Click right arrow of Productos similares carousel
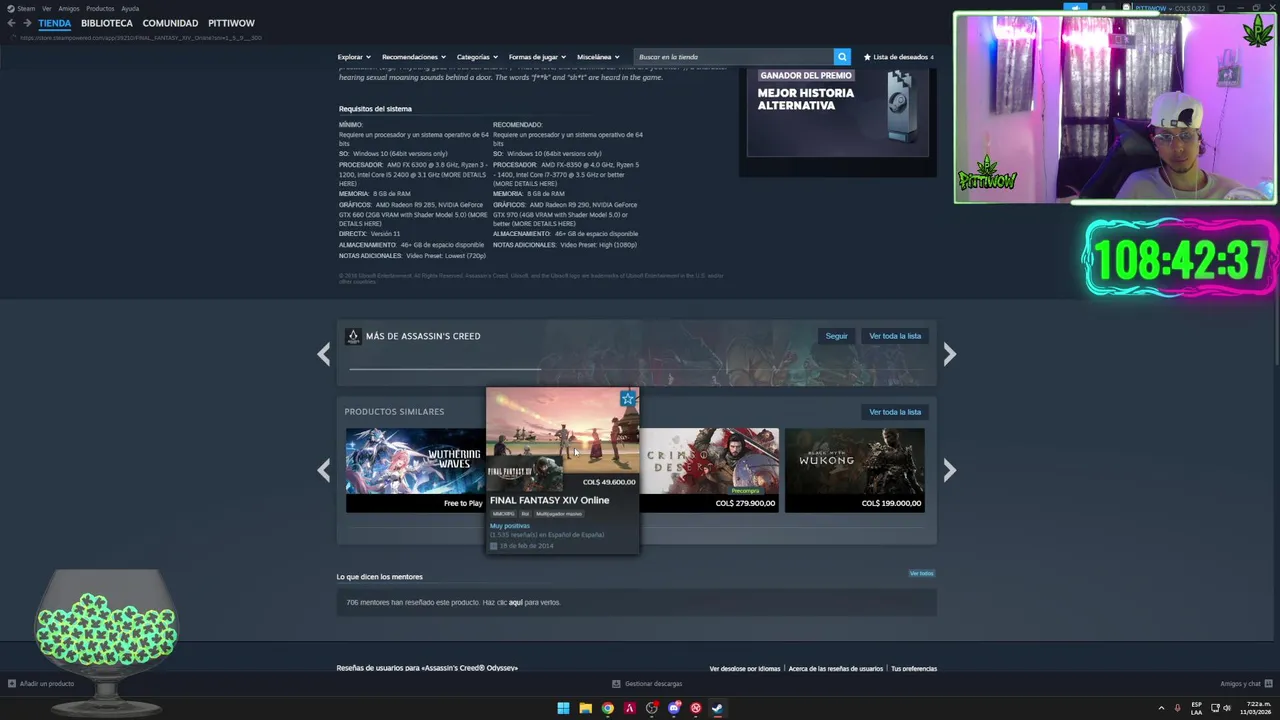 coord(950,470)
